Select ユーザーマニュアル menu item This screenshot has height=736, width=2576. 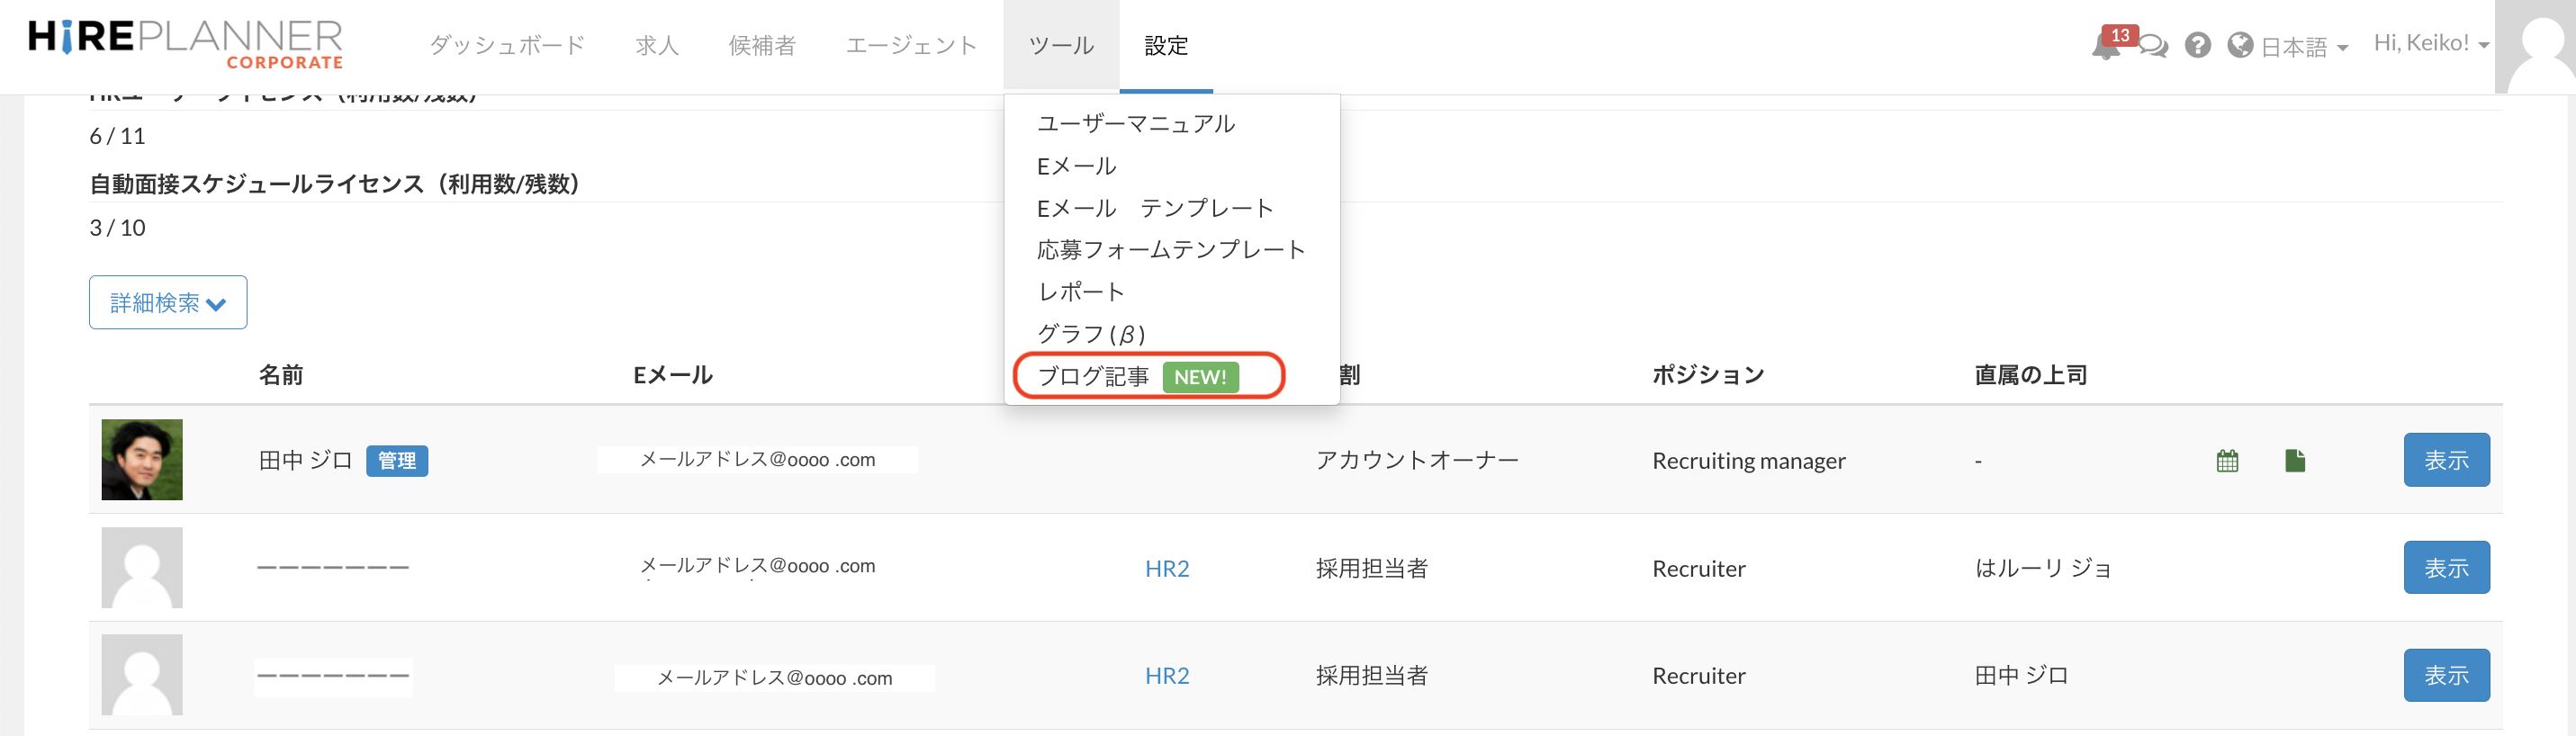[1136, 124]
